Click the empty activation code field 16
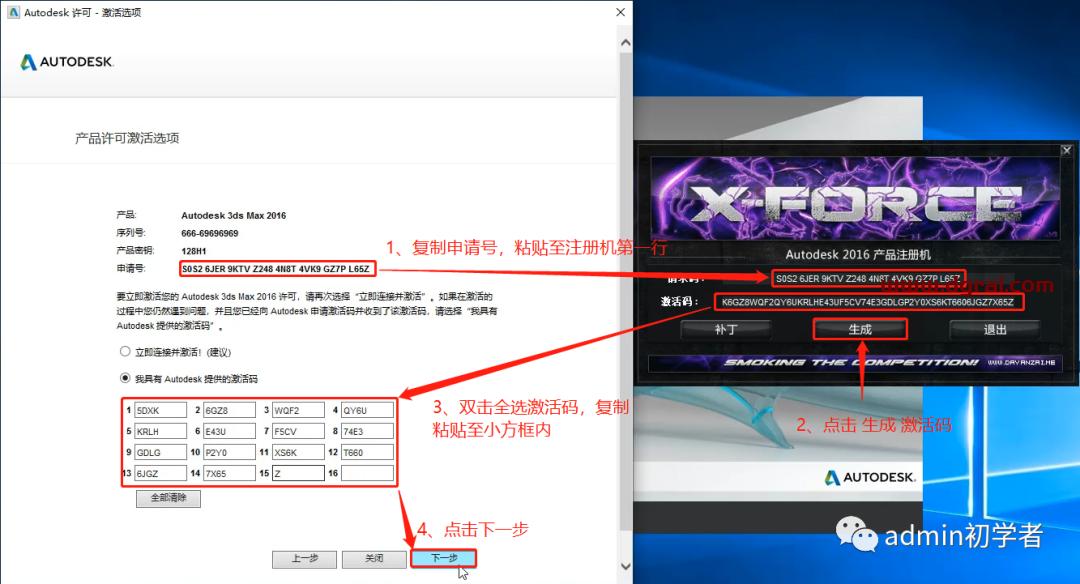This screenshot has height=584, width=1080. pyautogui.click(x=367, y=473)
